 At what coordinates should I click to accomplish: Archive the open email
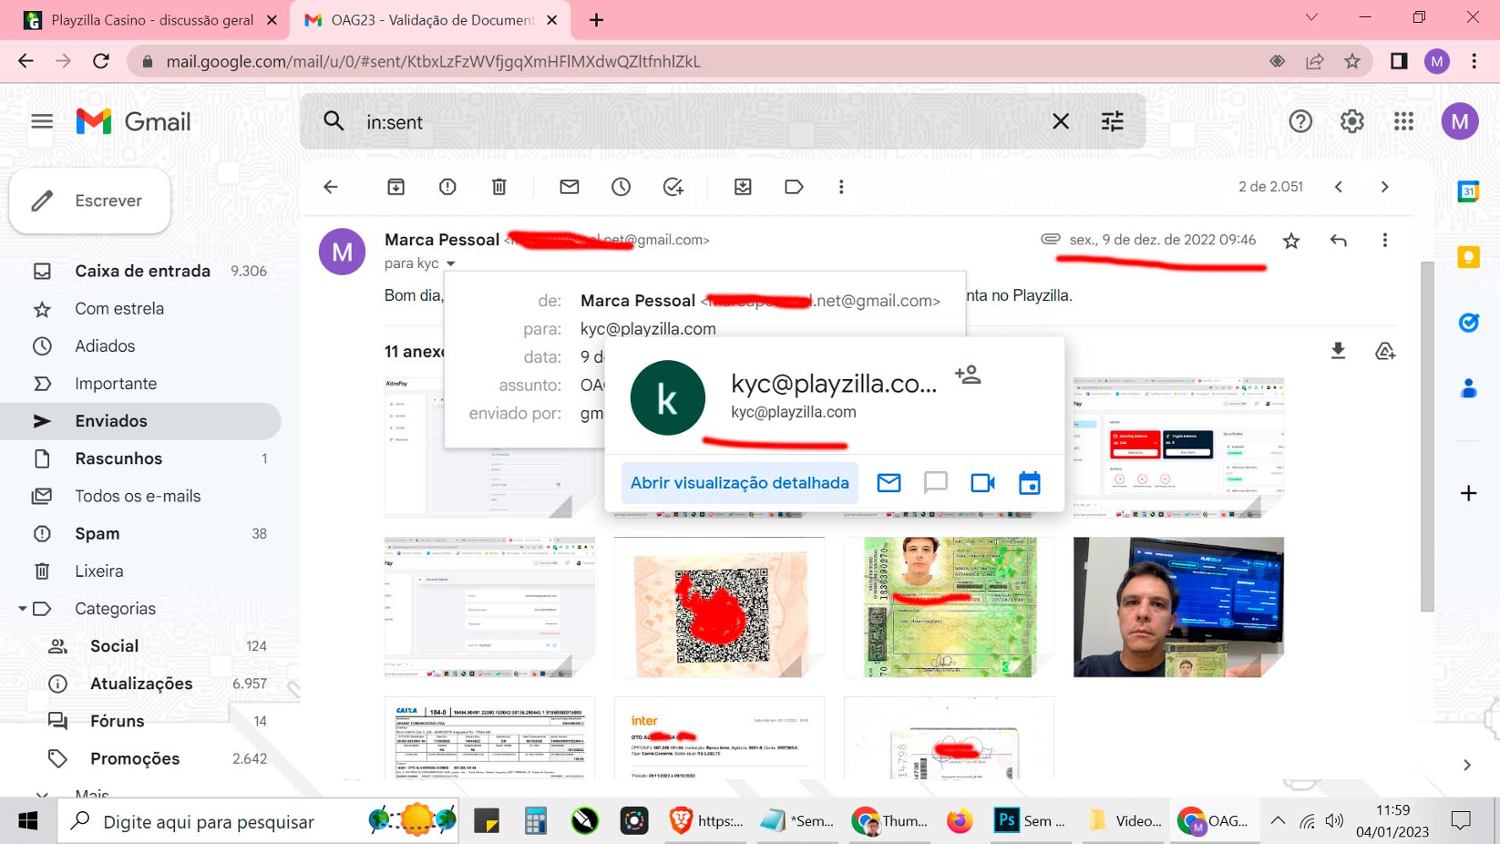396,187
